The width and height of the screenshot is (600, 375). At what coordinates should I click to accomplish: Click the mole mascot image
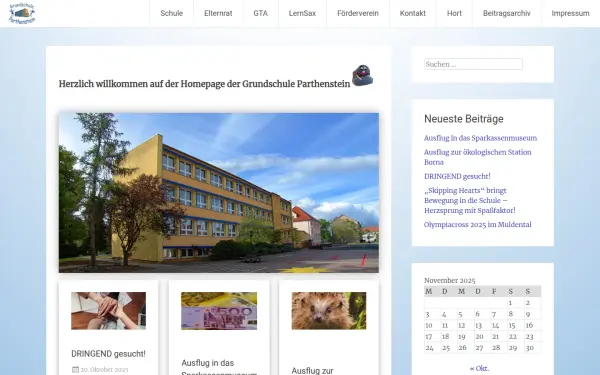[362, 75]
